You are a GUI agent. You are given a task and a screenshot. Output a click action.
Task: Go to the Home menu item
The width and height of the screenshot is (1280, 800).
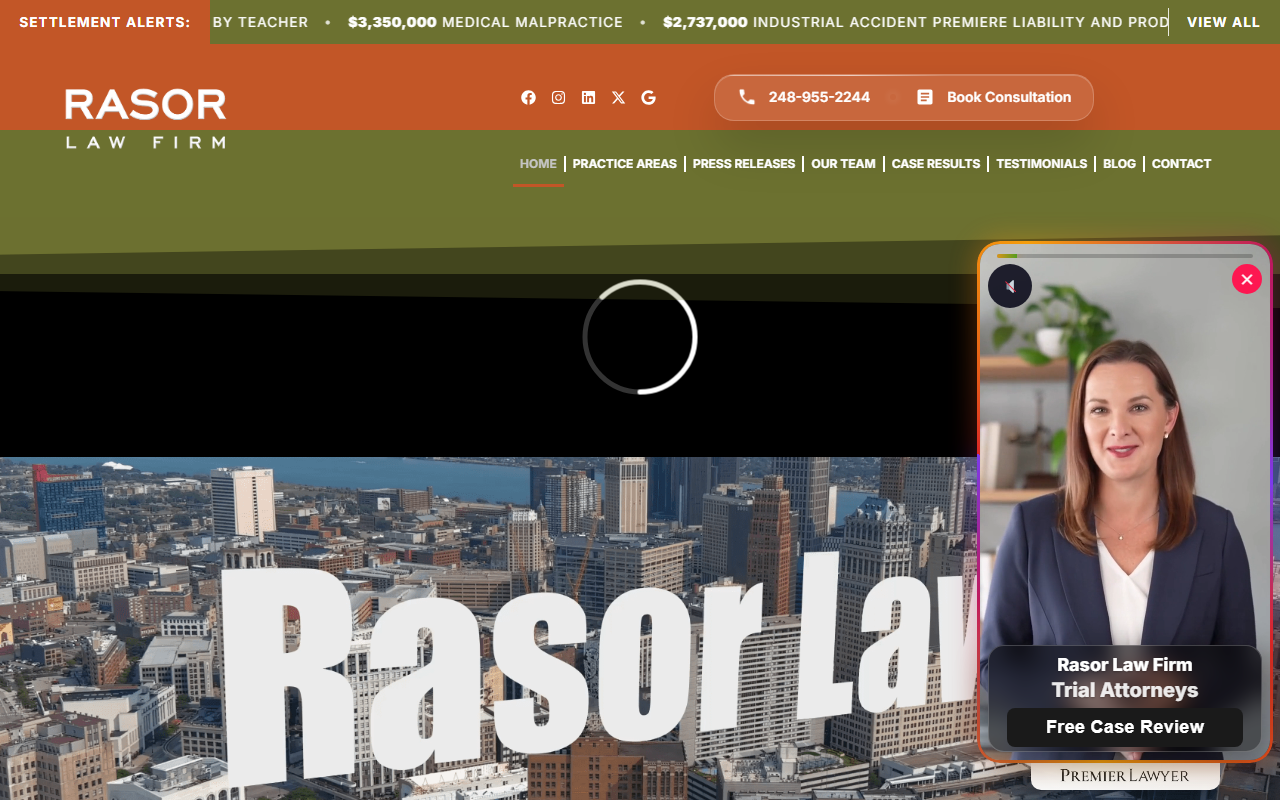[538, 164]
